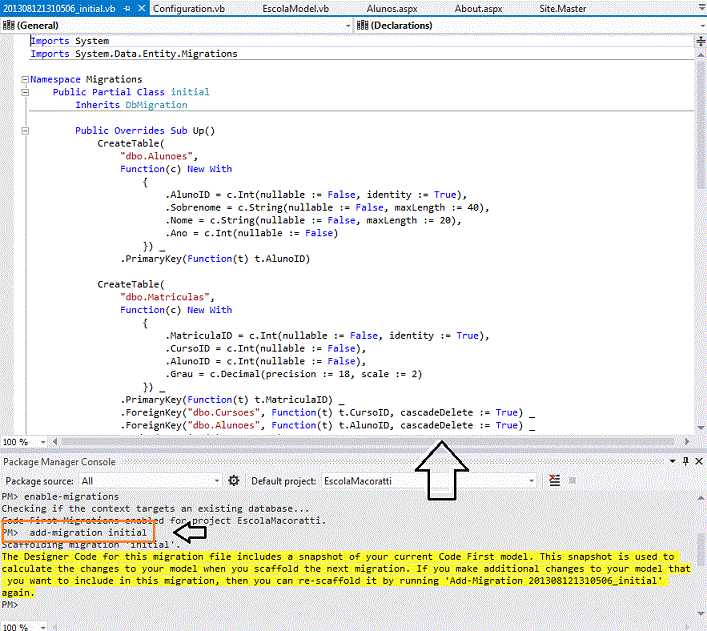The image size is (707, 631).
Task: Activate the 201308121310506_initial.vb tab
Action: (x=59, y=9)
